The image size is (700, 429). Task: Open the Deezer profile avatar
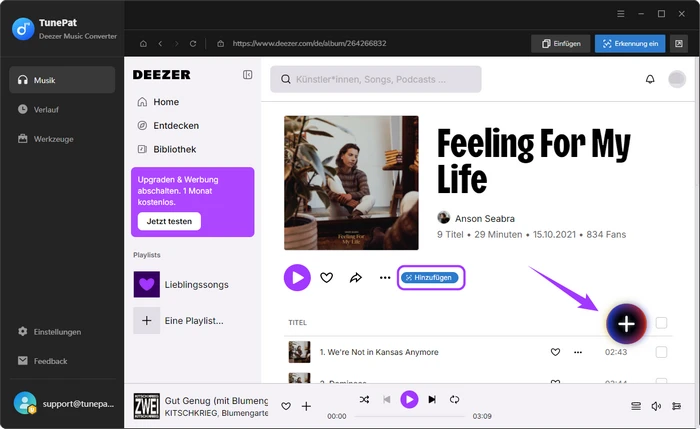tap(677, 79)
